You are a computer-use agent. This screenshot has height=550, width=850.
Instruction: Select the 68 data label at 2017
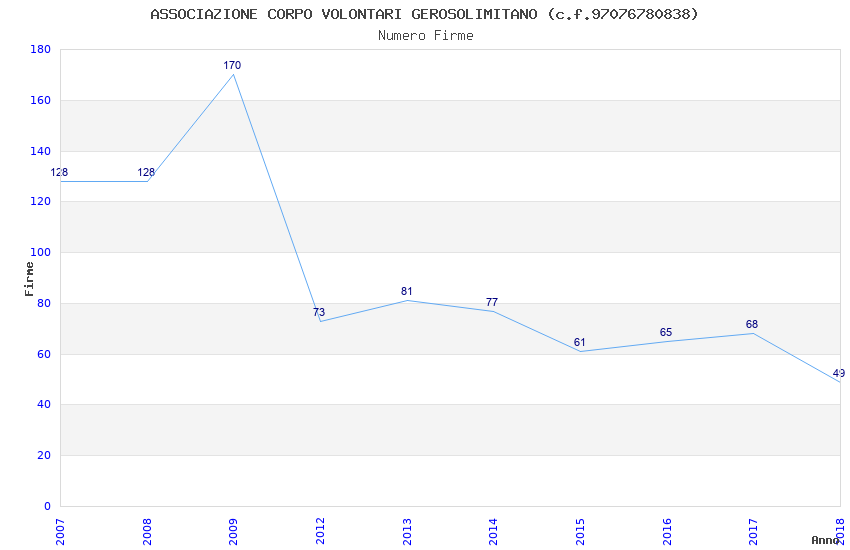(752, 324)
